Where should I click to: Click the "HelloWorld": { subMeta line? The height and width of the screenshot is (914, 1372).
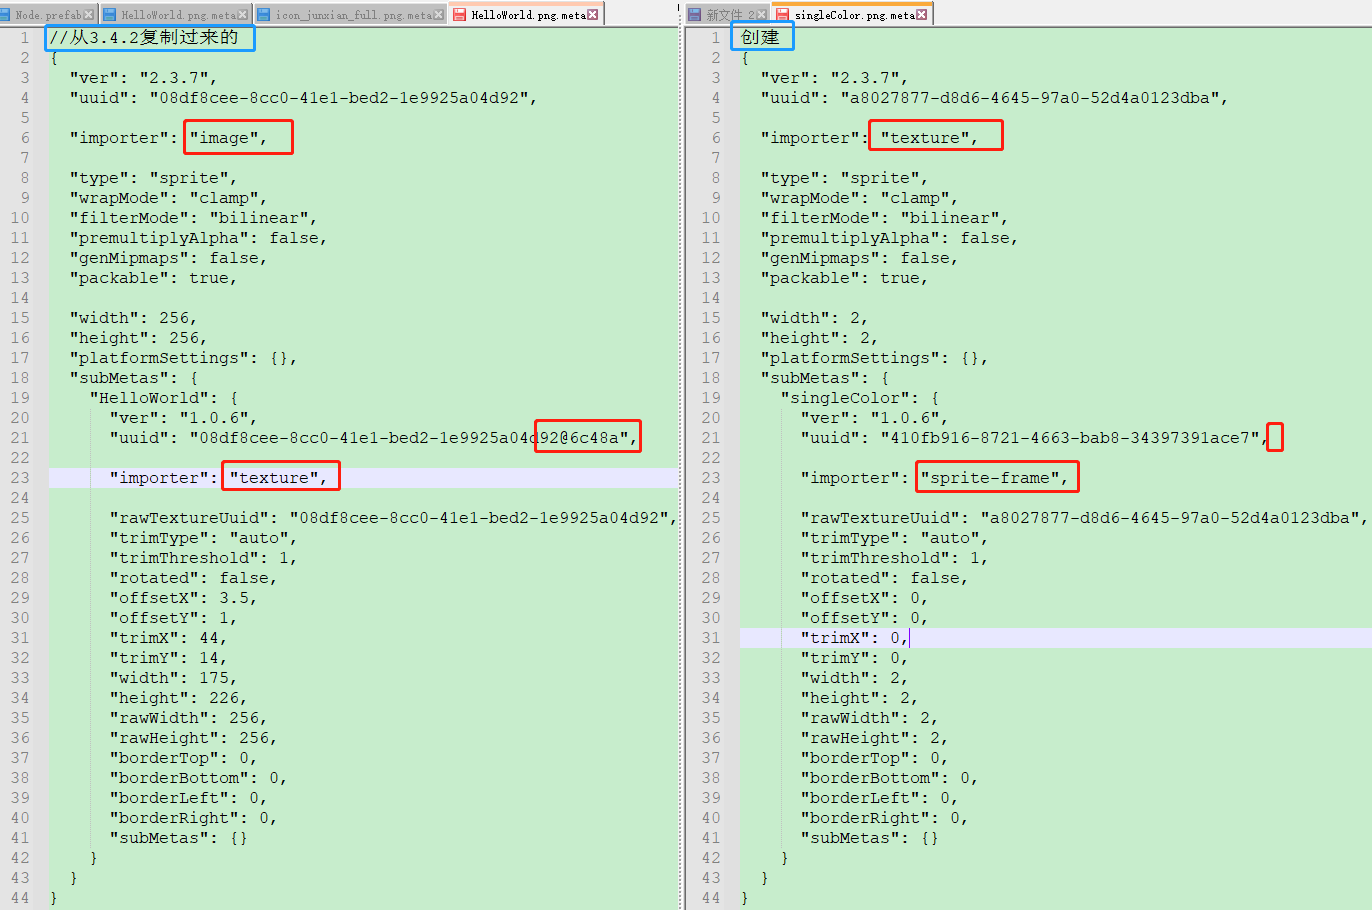pos(164,398)
